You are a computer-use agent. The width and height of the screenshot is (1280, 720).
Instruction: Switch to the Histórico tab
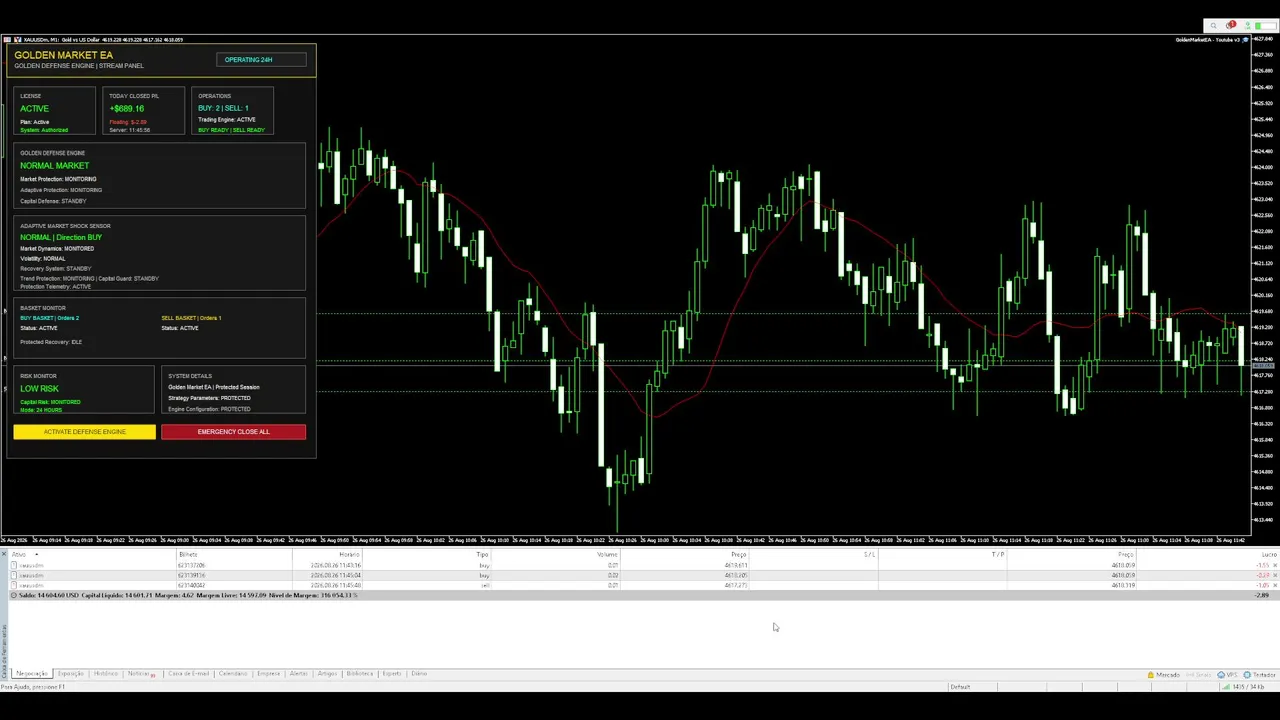click(x=105, y=674)
